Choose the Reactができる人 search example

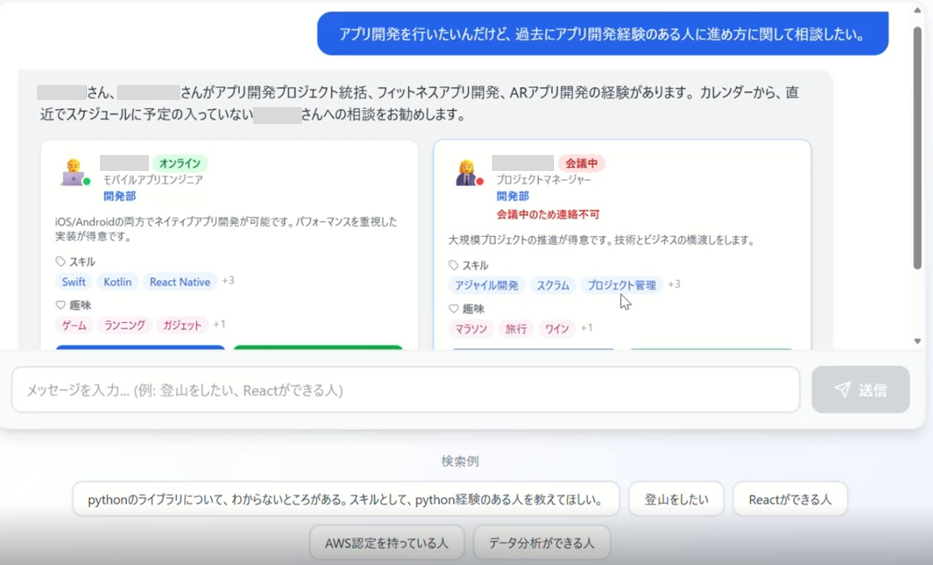coord(790,499)
